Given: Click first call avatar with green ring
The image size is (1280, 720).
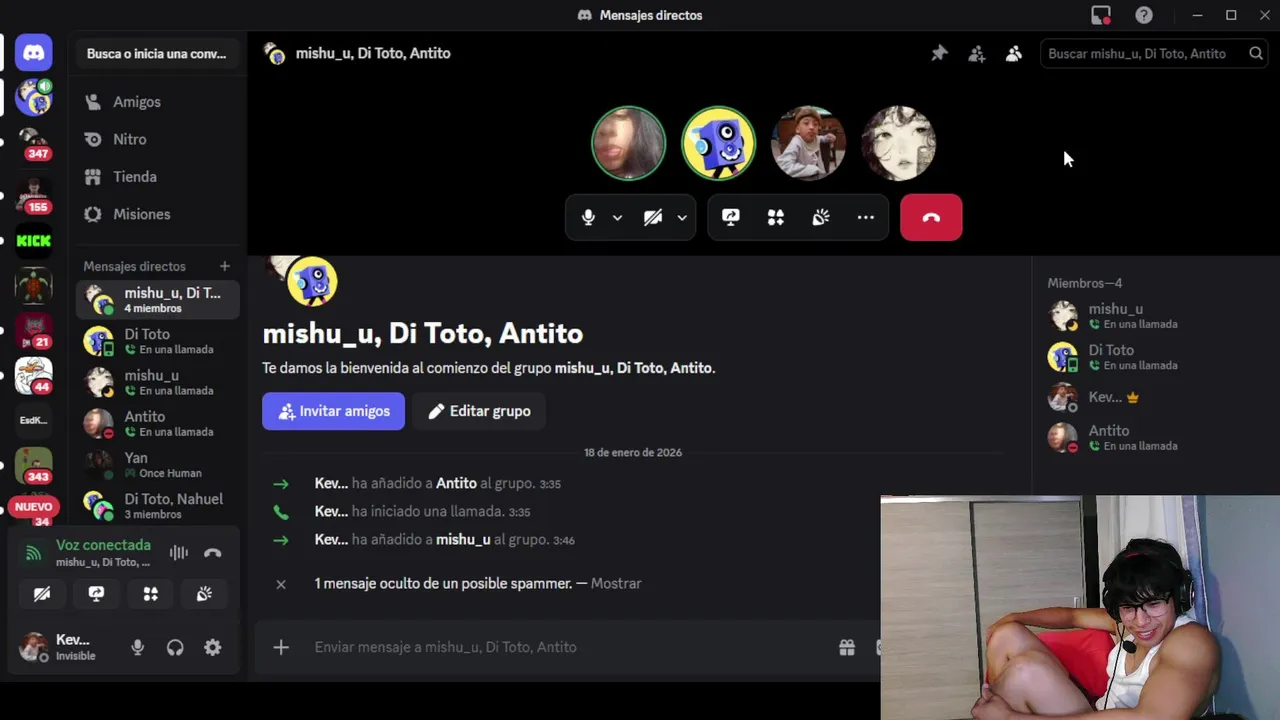Looking at the screenshot, I should (628, 144).
